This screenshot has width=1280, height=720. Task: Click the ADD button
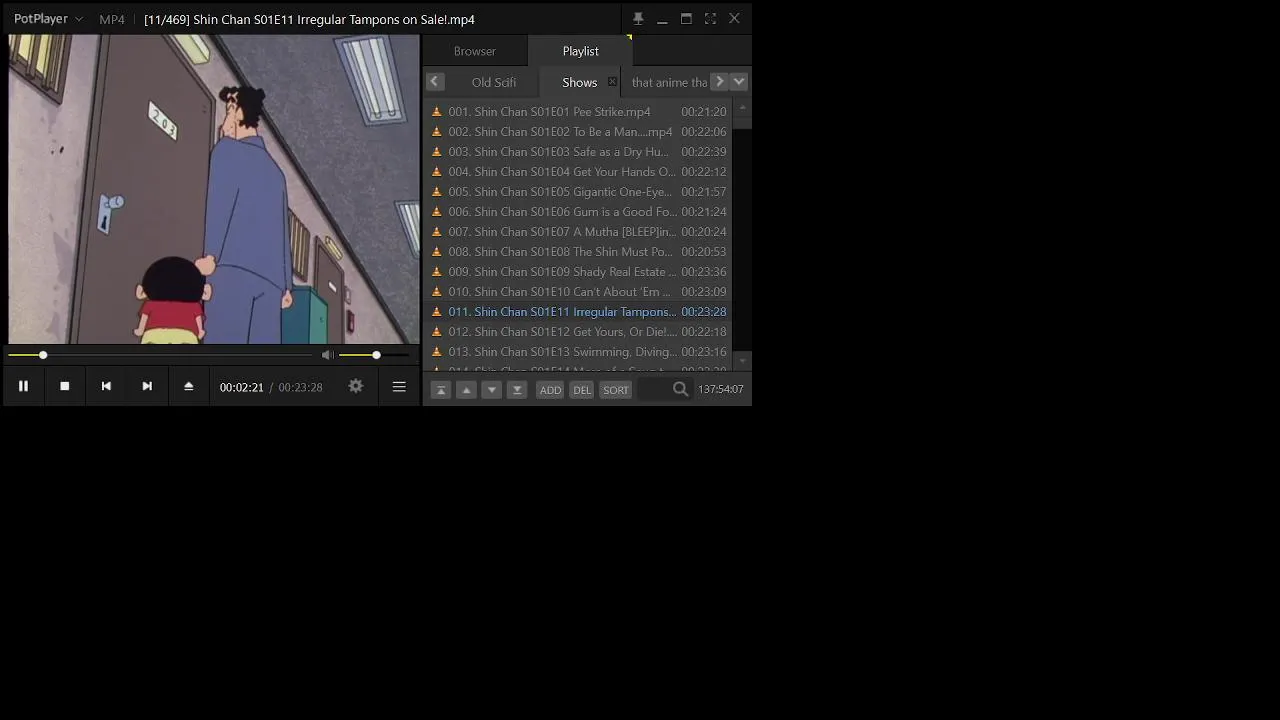[x=550, y=390]
